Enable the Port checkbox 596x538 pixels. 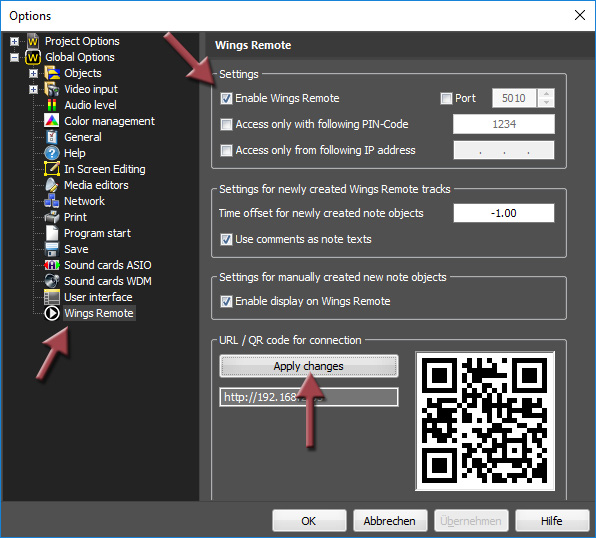click(446, 98)
